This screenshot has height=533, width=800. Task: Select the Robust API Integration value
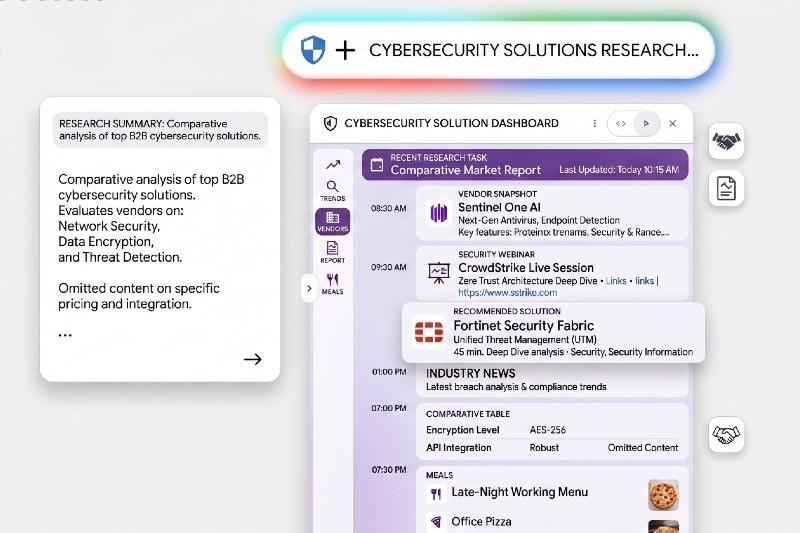click(544, 448)
